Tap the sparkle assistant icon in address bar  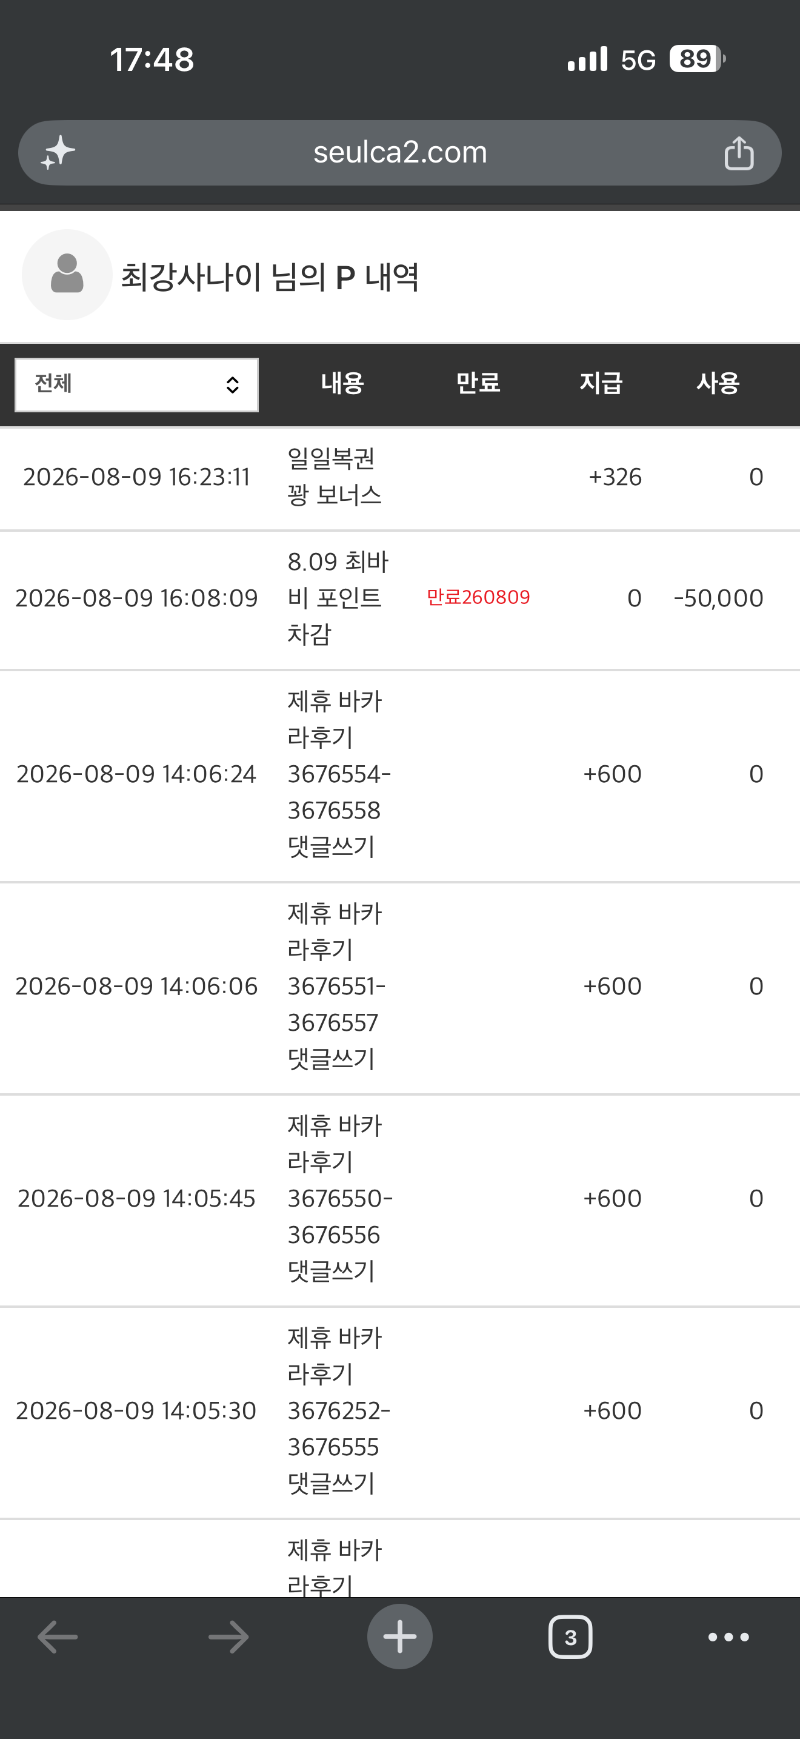[58, 152]
